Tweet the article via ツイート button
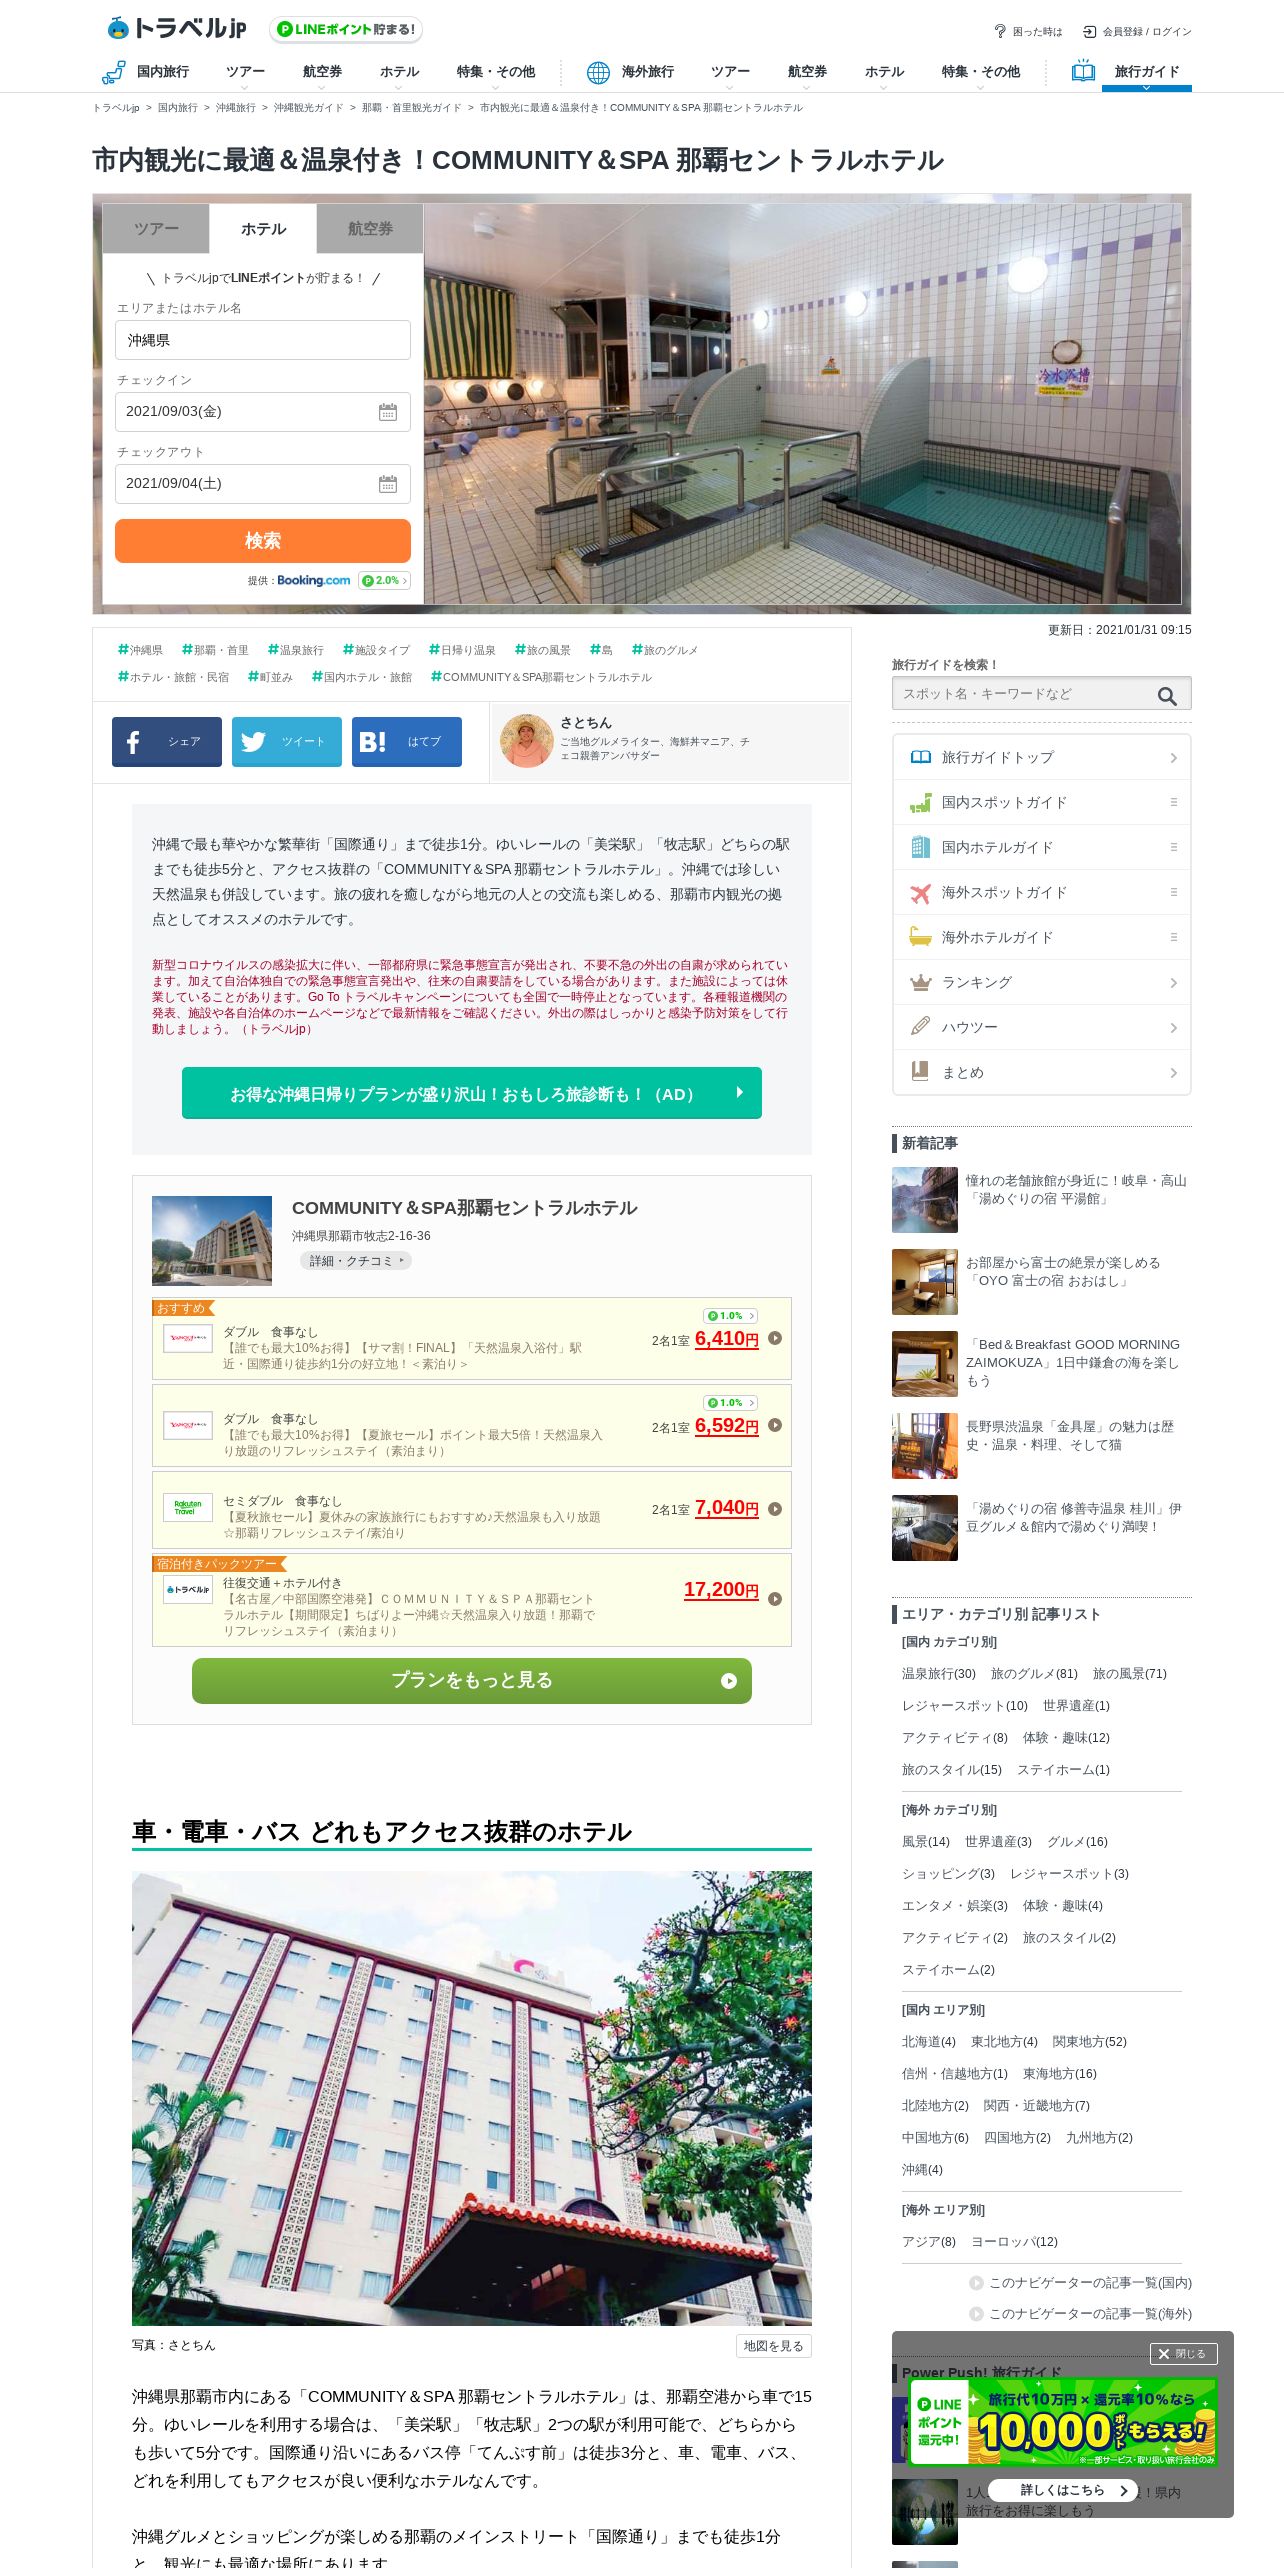Image resolution: width=1284 pixels, height=2568 pixels. coord(287,742)
